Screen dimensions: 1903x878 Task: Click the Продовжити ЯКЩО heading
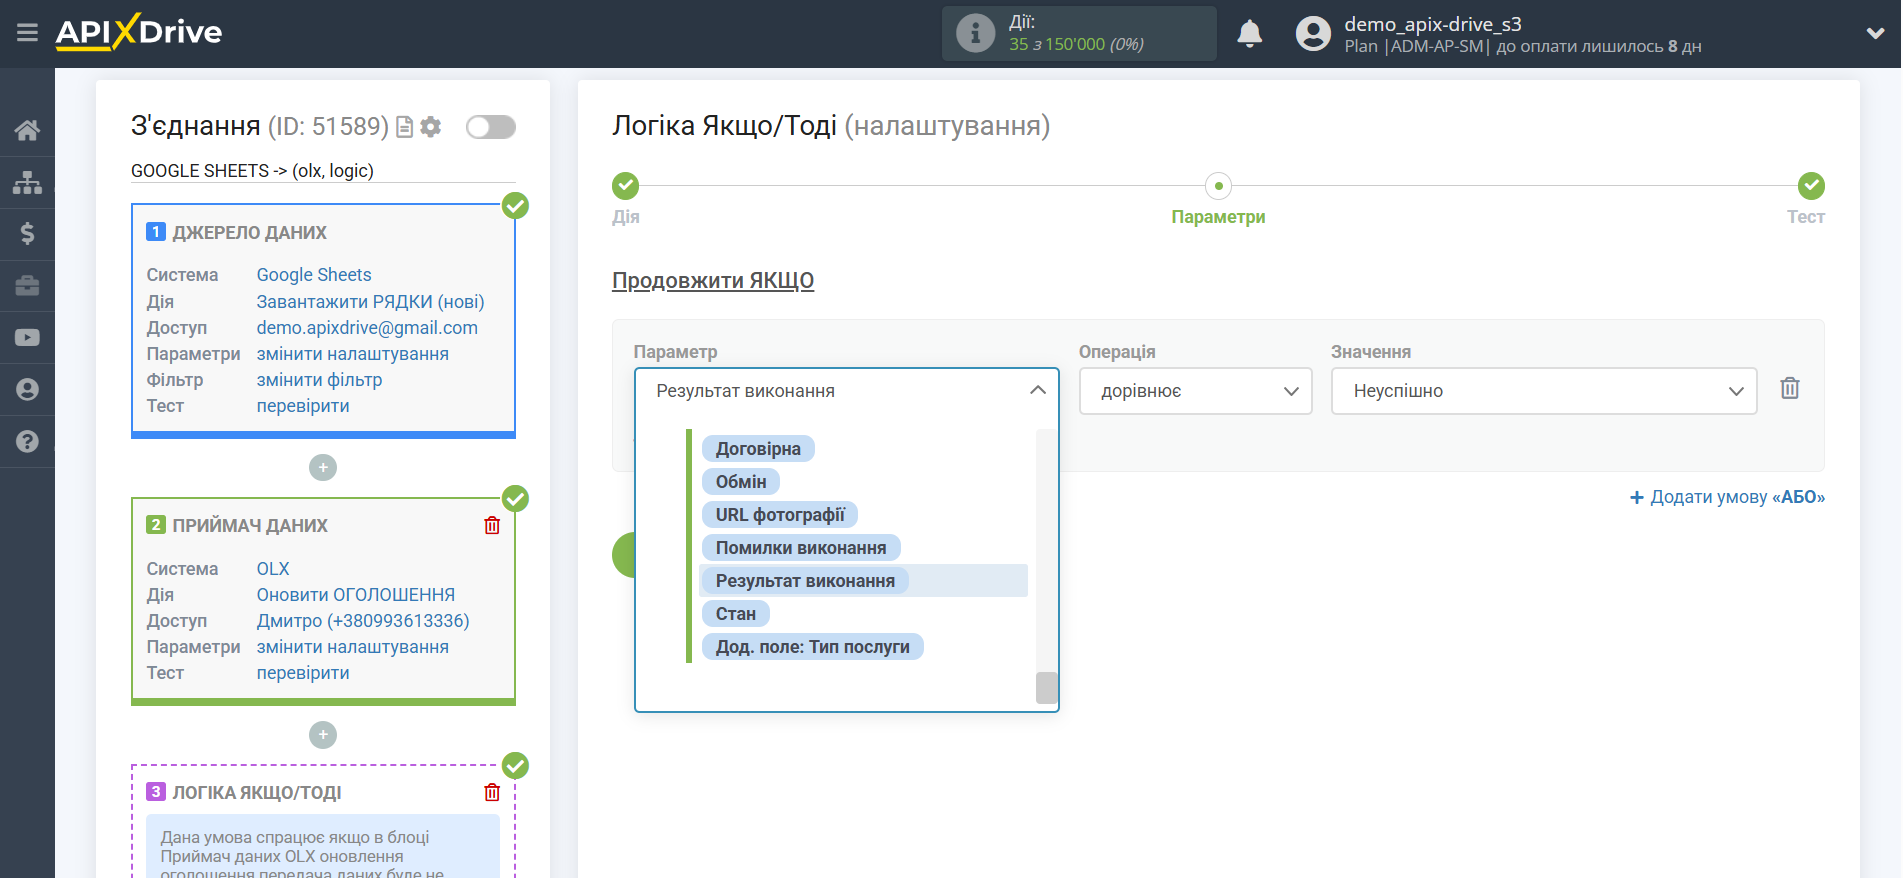713,281
